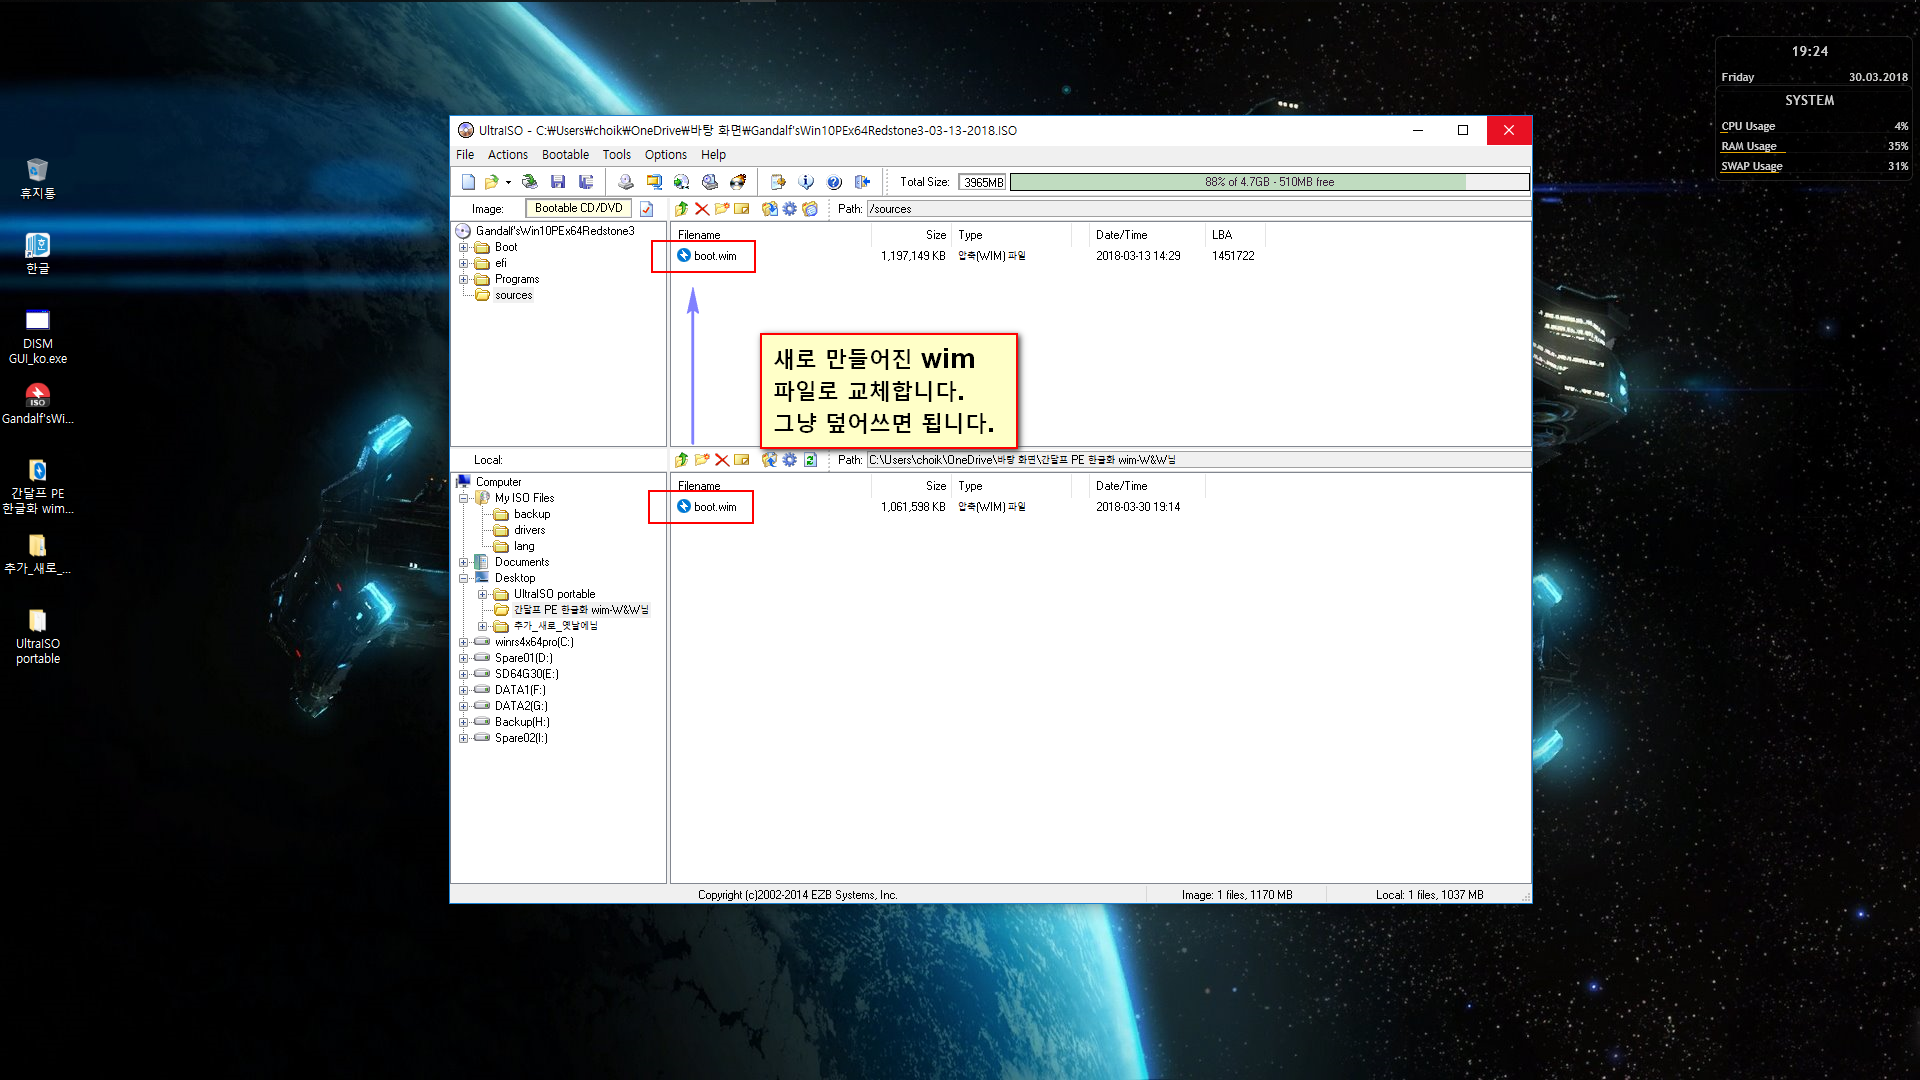This screenshot has height=1080, width=1920.
Task: Click the Date/Time column header in Image pane
Action: click(x=1148, y=235)
